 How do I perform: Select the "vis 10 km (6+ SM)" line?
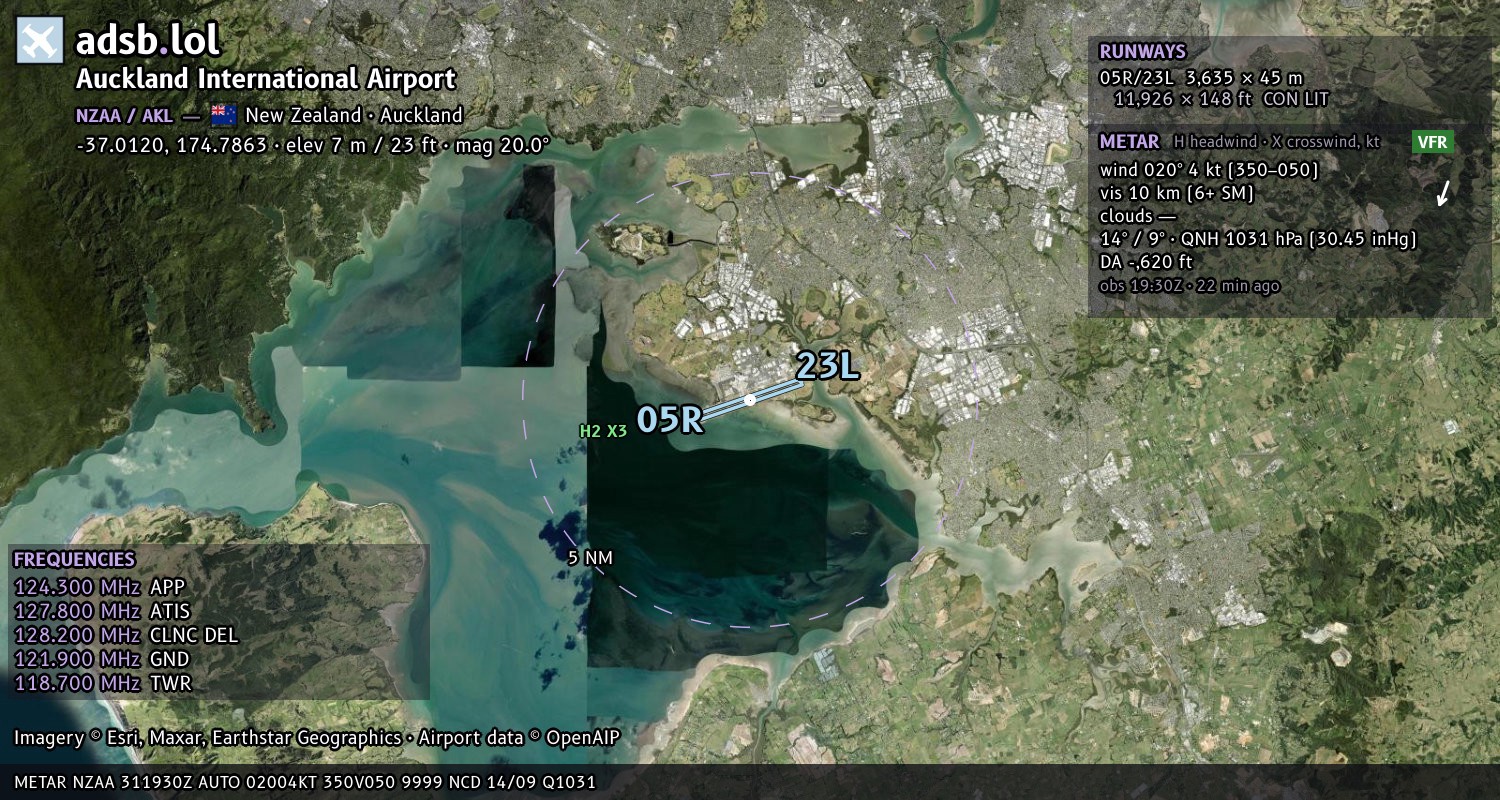point(1176,193)
